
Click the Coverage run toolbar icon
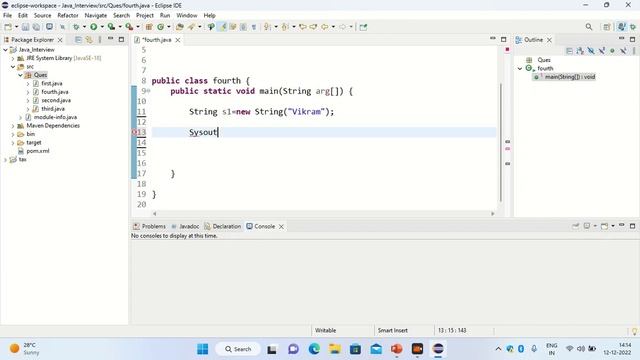[111, 27]
